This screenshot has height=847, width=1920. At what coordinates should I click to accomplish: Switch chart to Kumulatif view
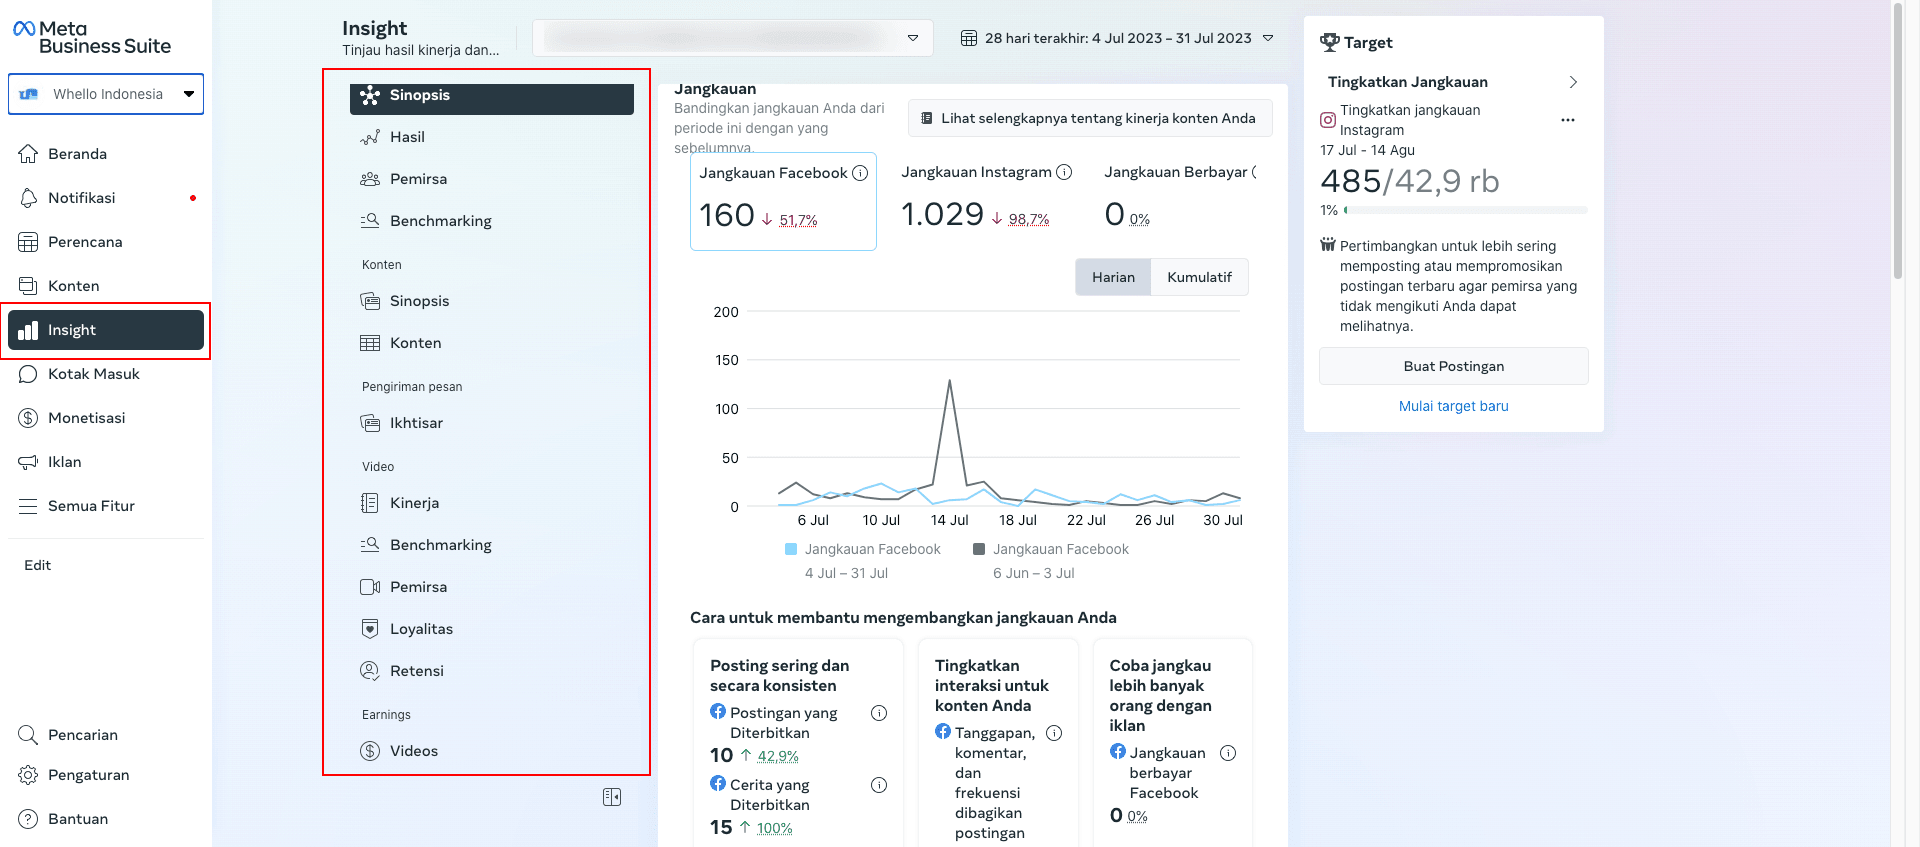tap(1199, 277)
